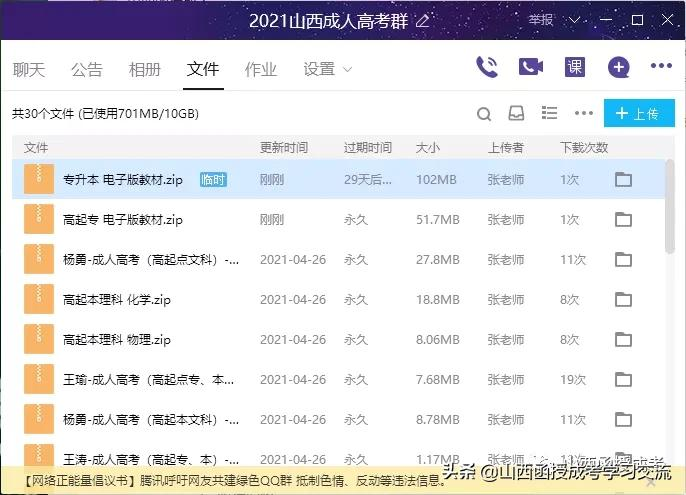Click the 18.8MB size value
Image resolution: width=686 pixels, height=495 pixels.
coord(438,299)
